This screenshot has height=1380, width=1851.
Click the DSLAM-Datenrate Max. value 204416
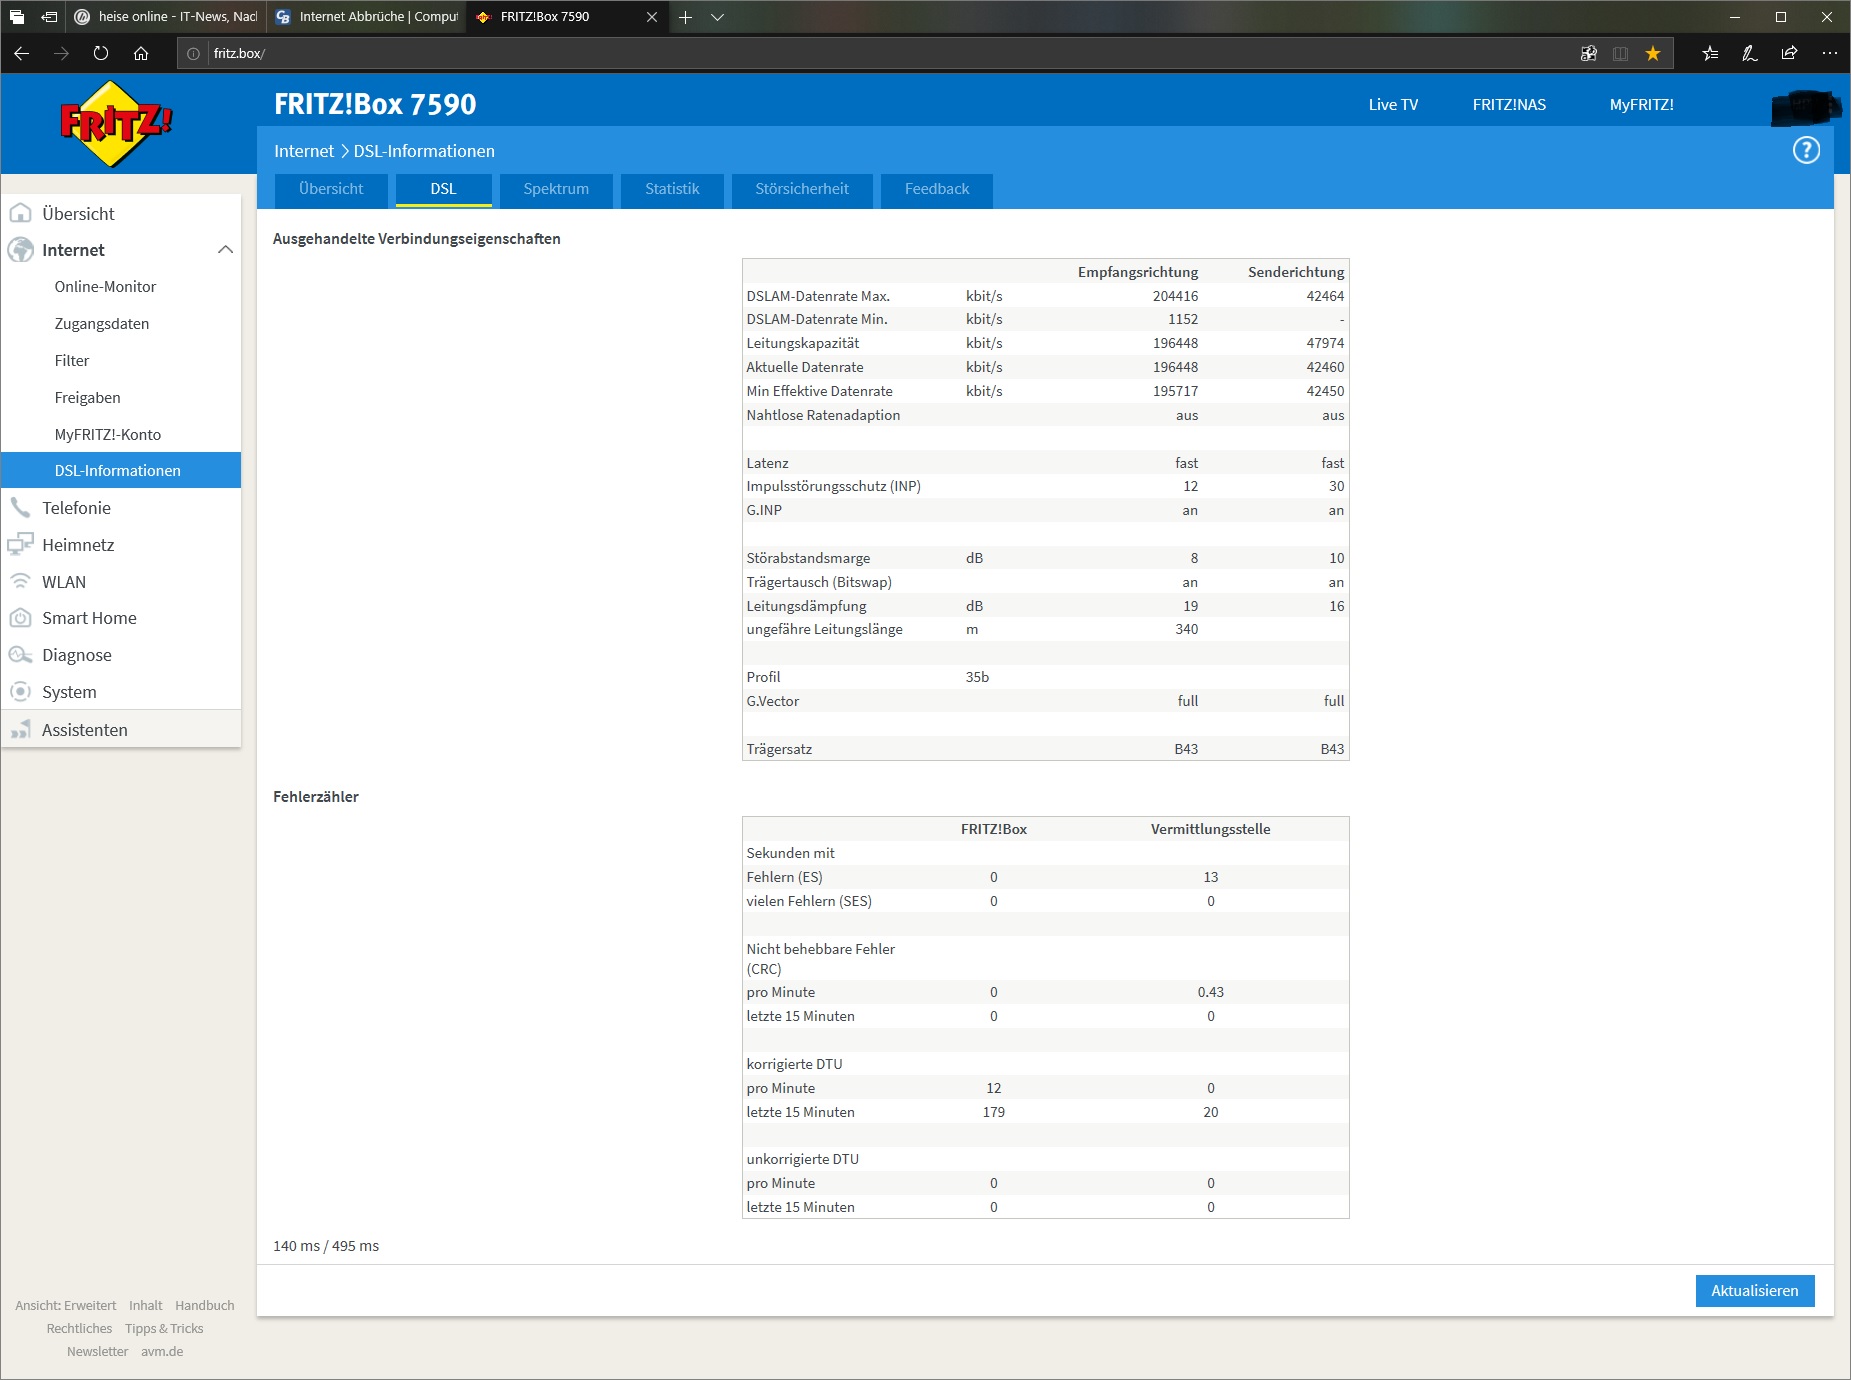1175,296
